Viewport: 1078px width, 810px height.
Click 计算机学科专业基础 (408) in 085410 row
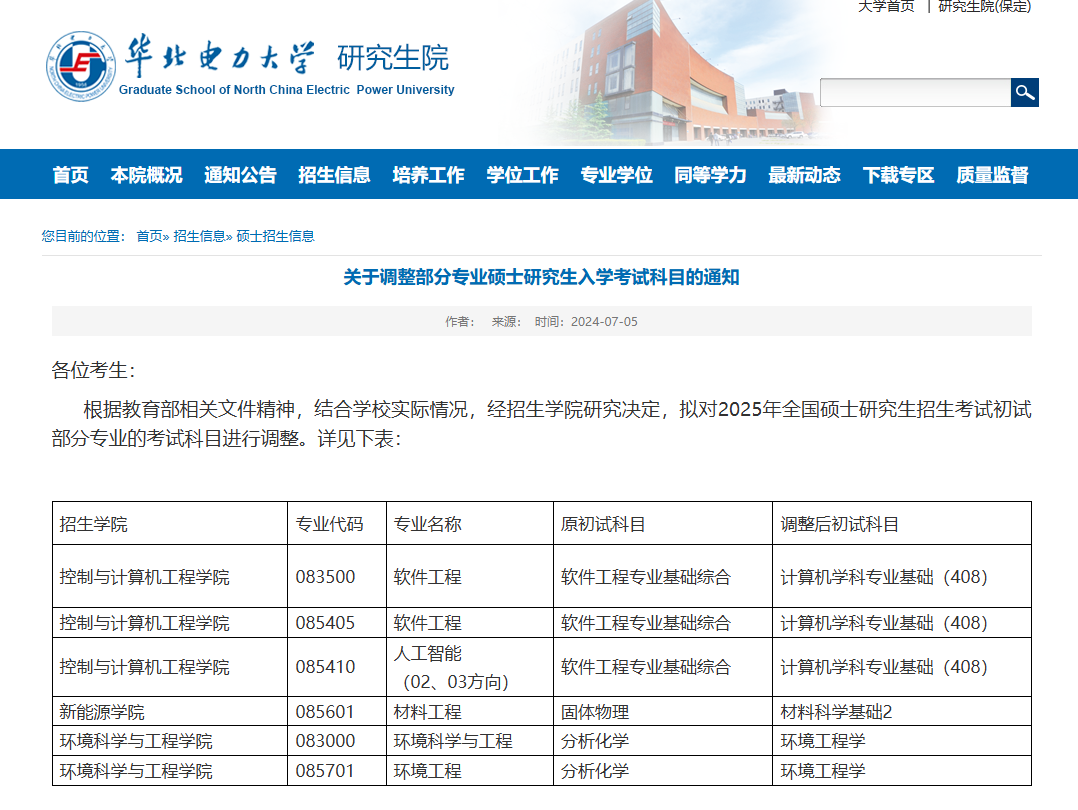tap(883, 667)
